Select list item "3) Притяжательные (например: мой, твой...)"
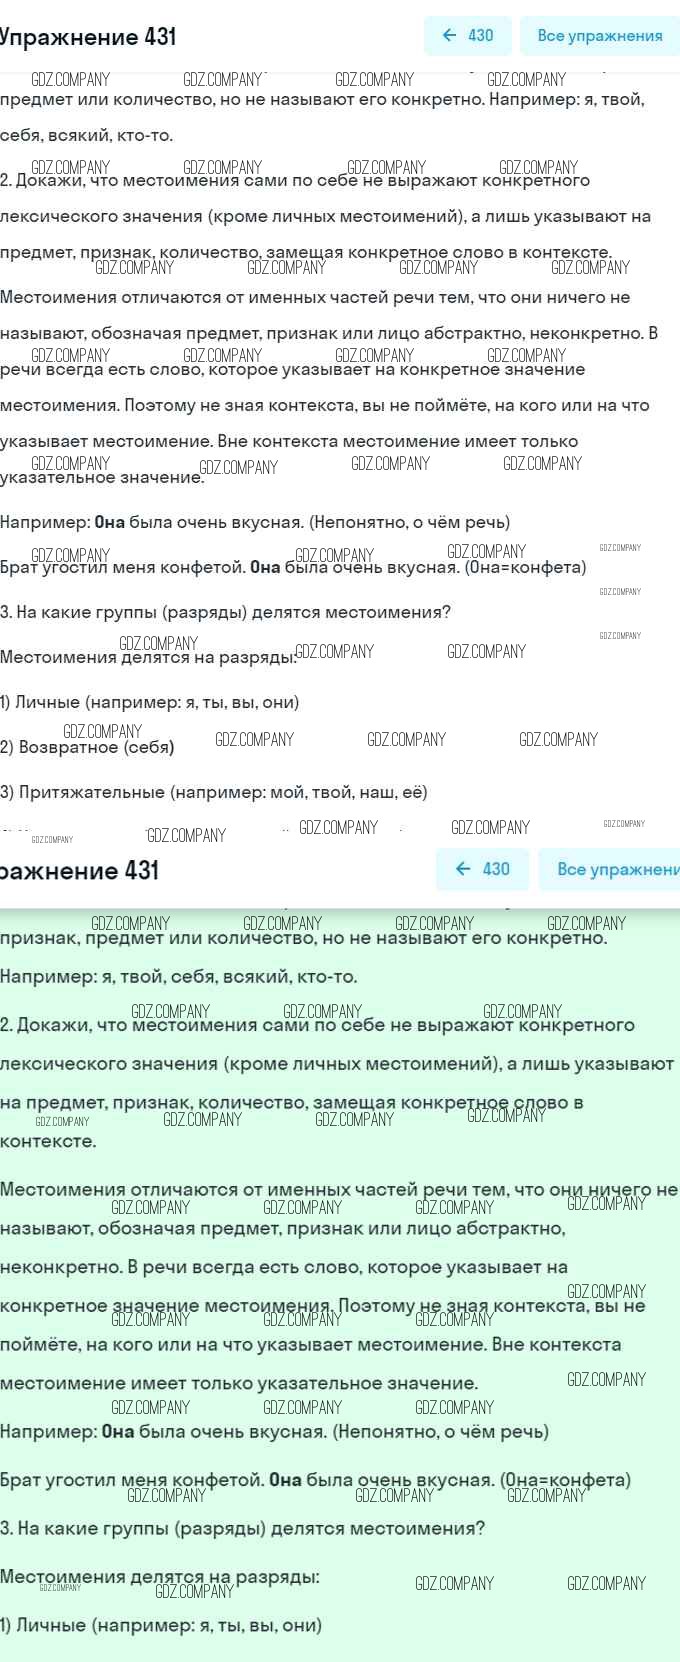 (214, 792)
